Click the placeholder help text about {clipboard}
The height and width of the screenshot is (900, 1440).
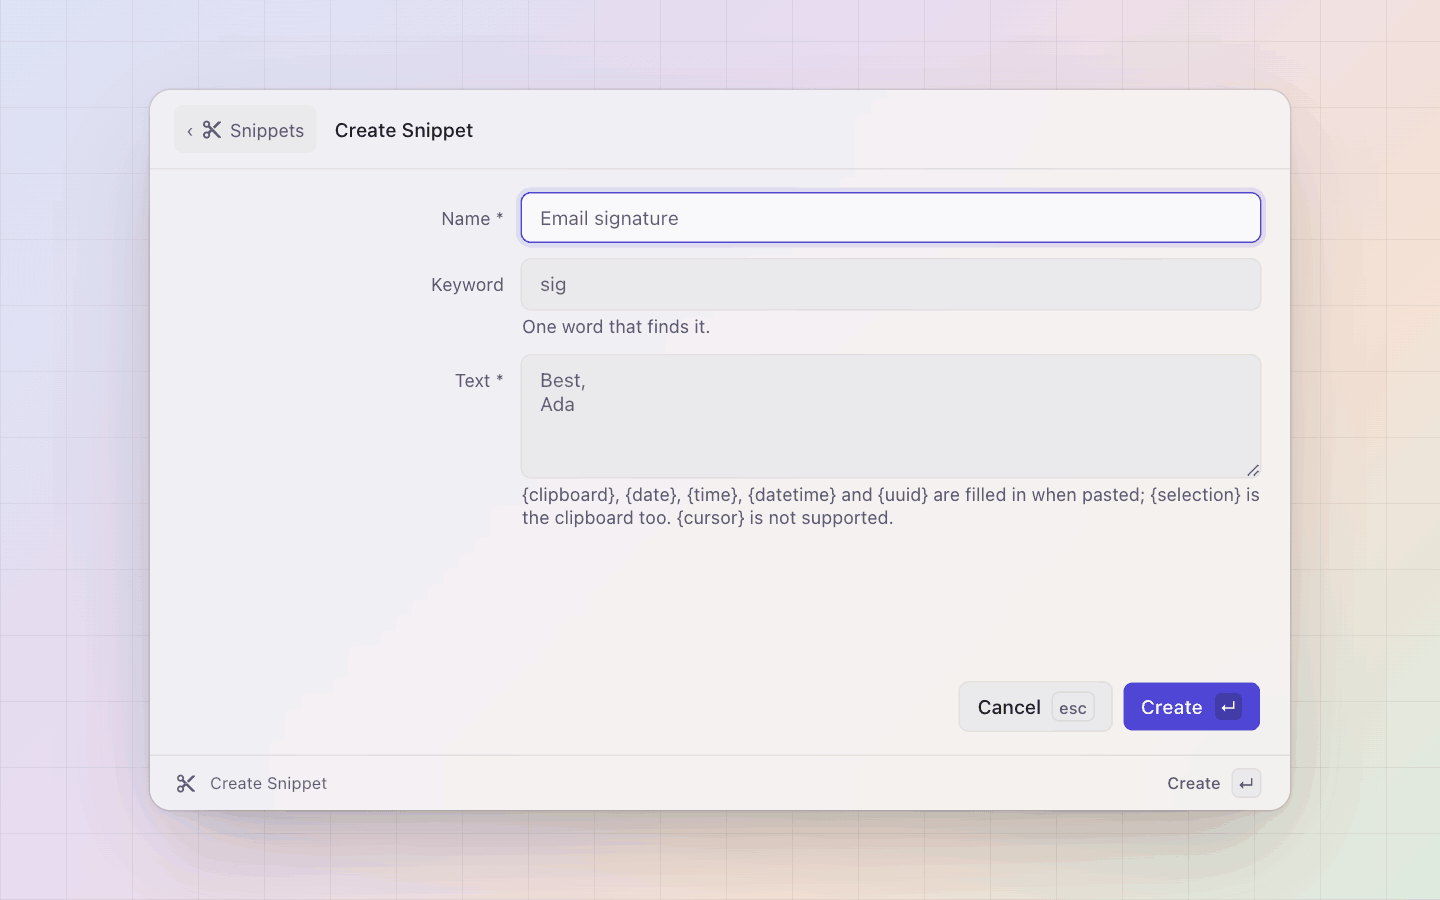(890, 506)
